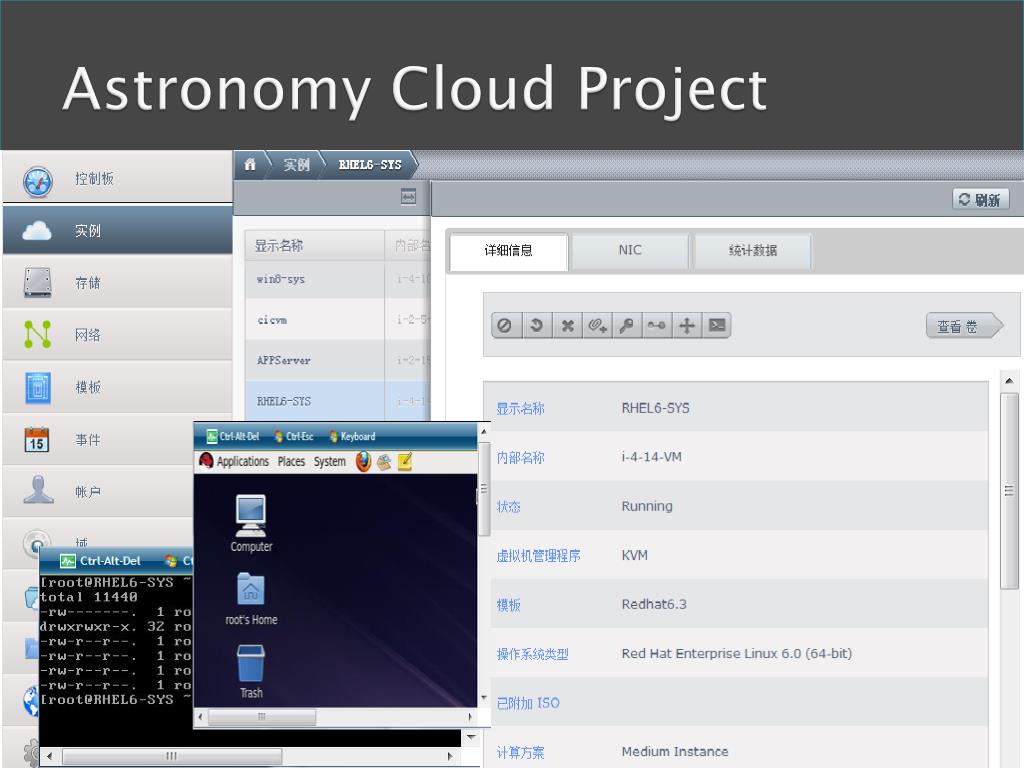Click the destroy instance X icon
1024x768 pixels.
(568, 325)
